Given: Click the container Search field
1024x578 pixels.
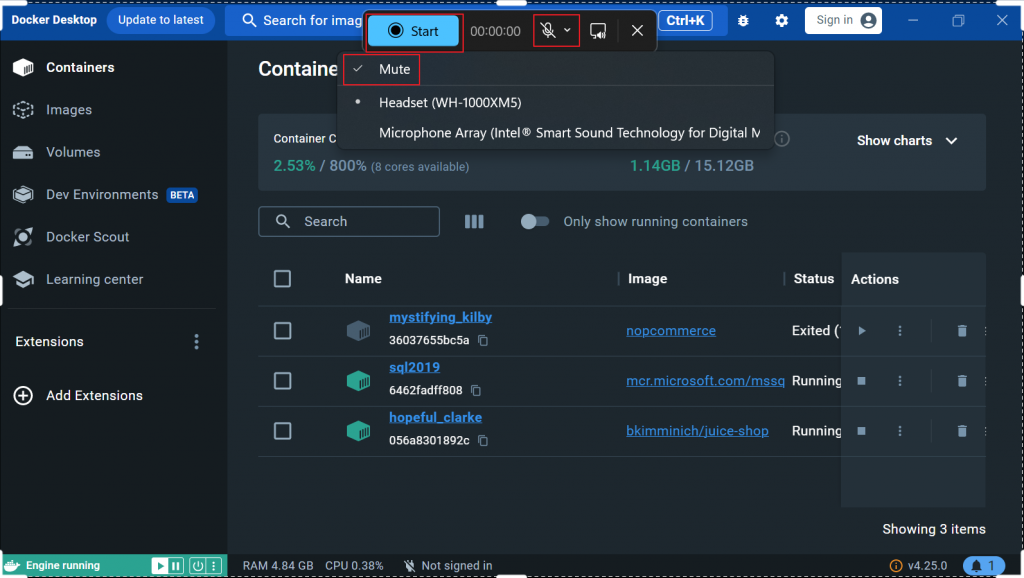Looking at the screenshot, I should click(x=349, y=221).
